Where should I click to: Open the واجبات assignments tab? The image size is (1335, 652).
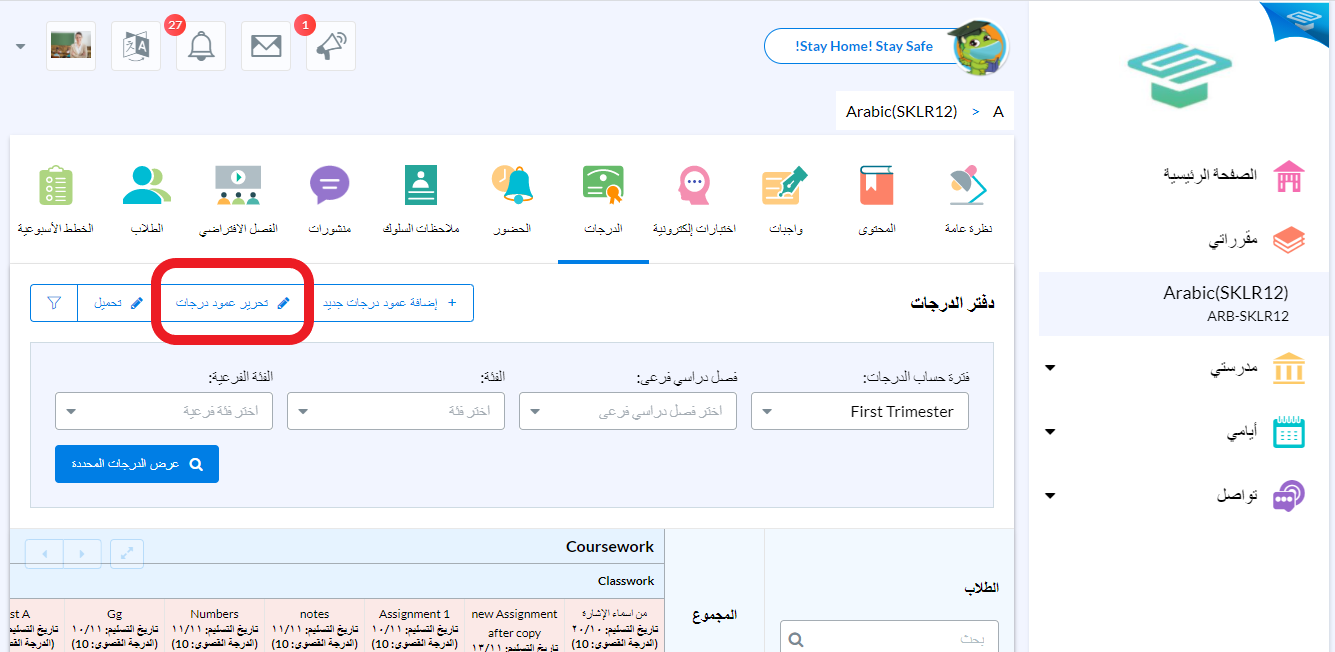[x=786, y=200]
